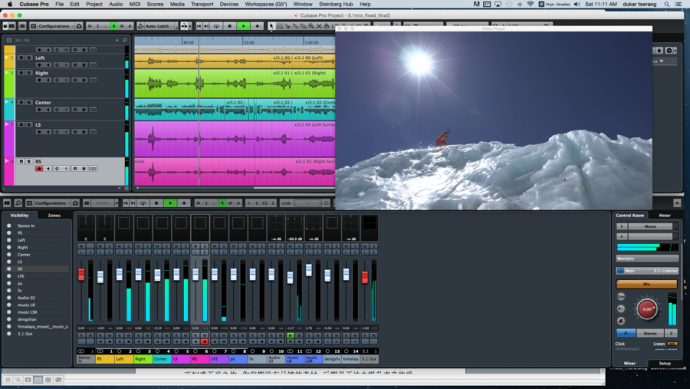
Task: Click the racks icon left of Racks dropdown
Action: point(87,203)
